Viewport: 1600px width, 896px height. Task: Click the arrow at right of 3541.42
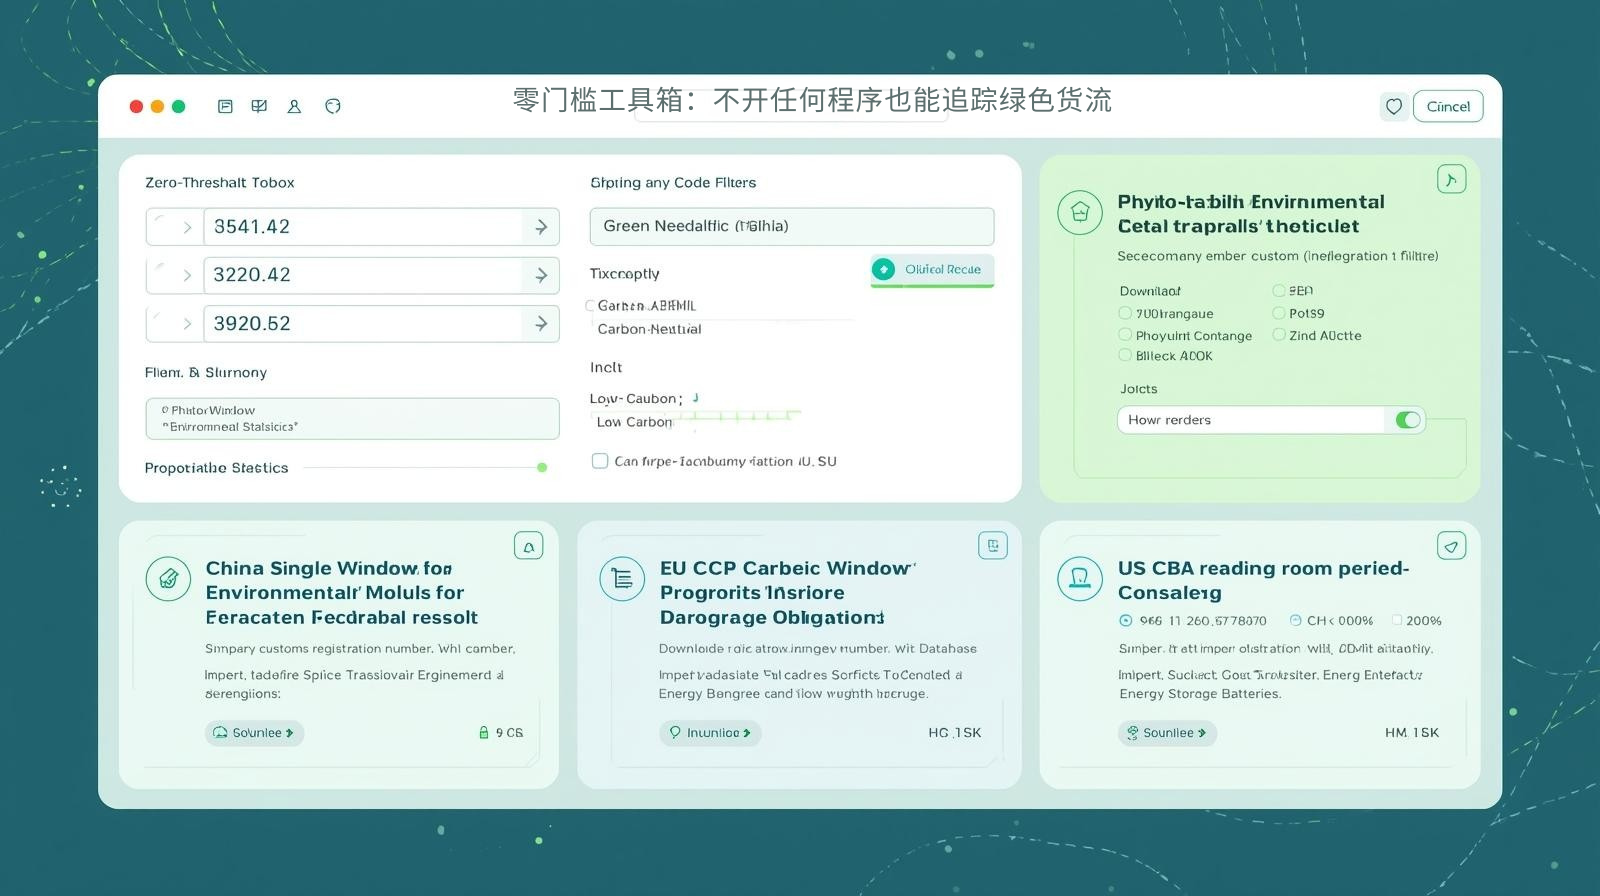[x=541, y=227]
